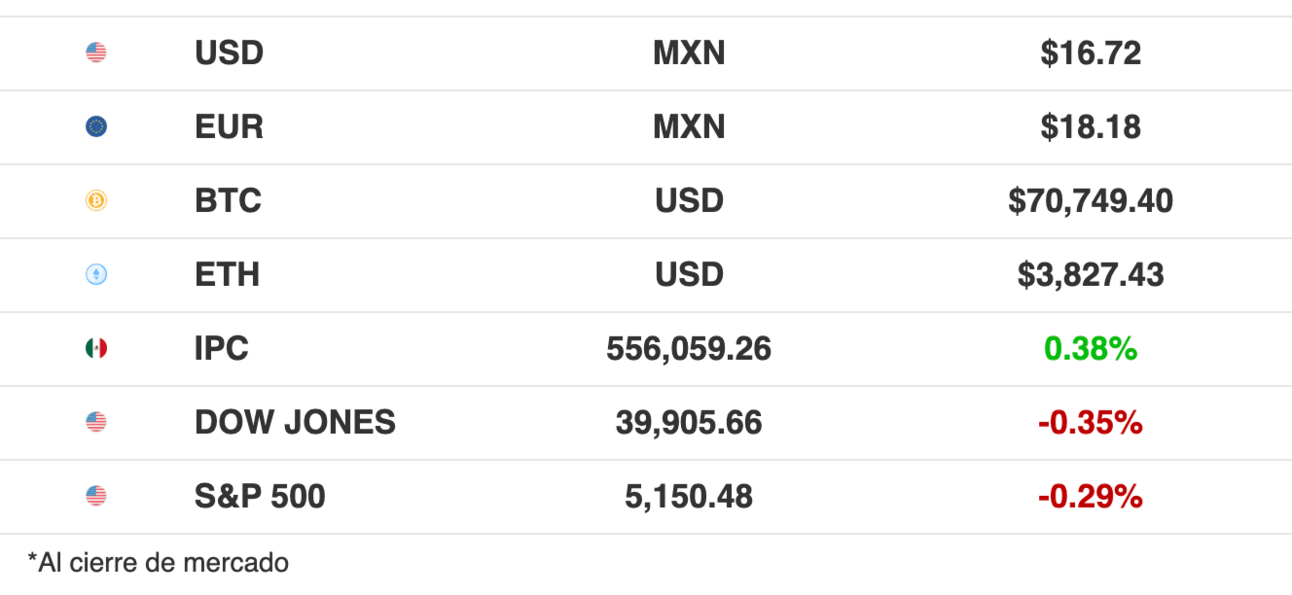Select the BTC ticker label
1292x595 pixels.
click(x=228, y=201)
